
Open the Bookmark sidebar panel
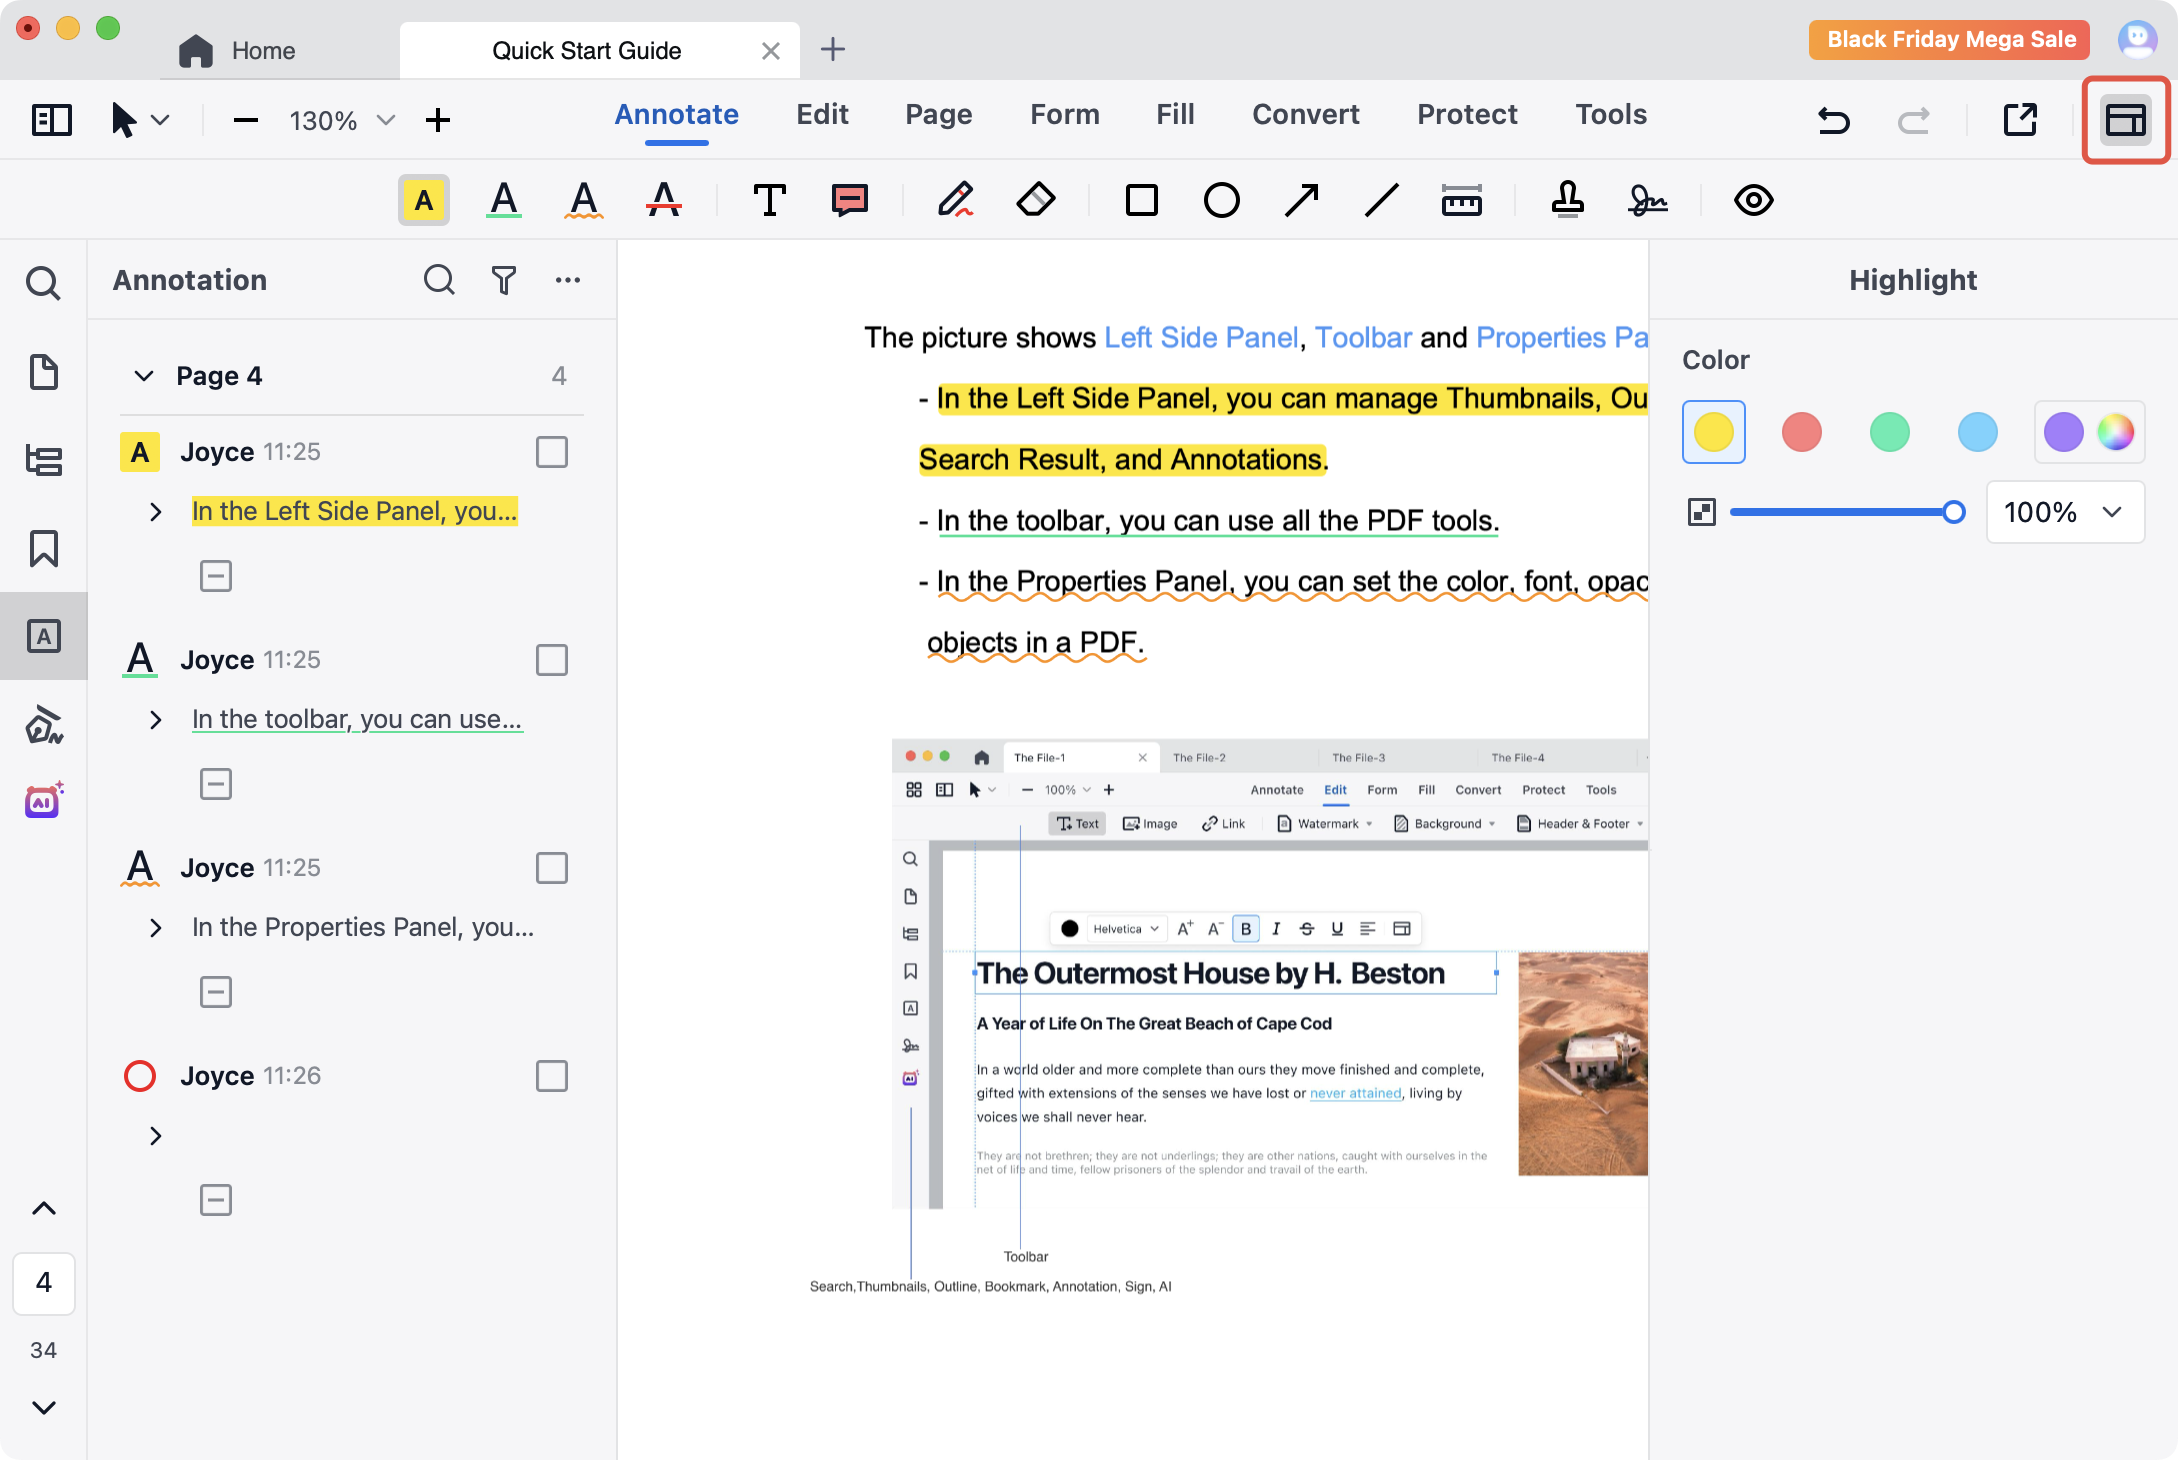(44, 548)
